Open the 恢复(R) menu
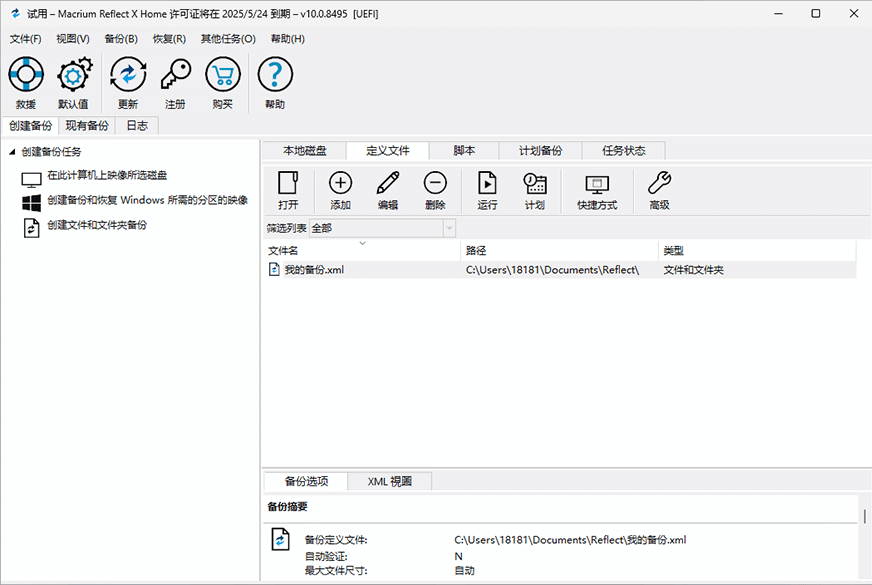 coord(168,38)
